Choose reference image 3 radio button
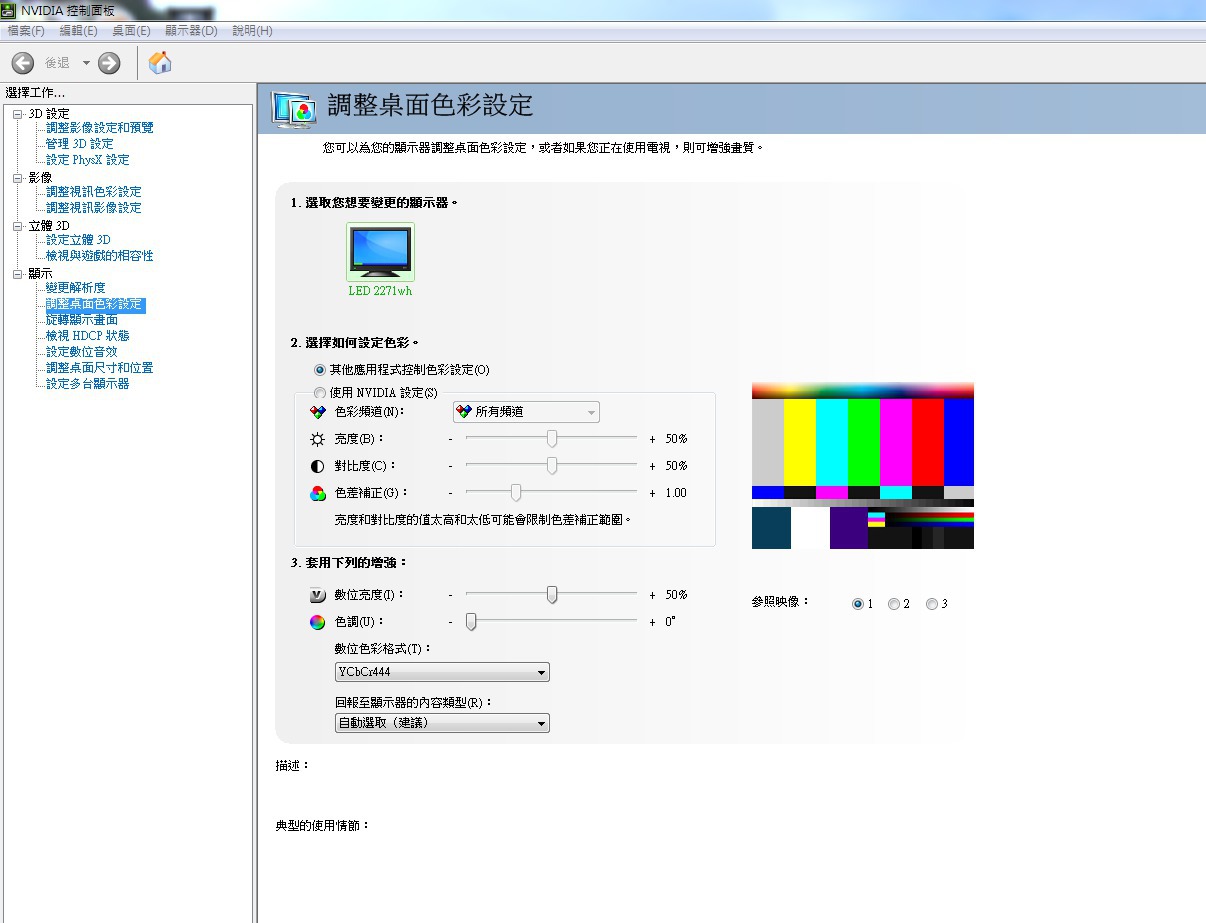1206x923 pixels. (931, 604)
